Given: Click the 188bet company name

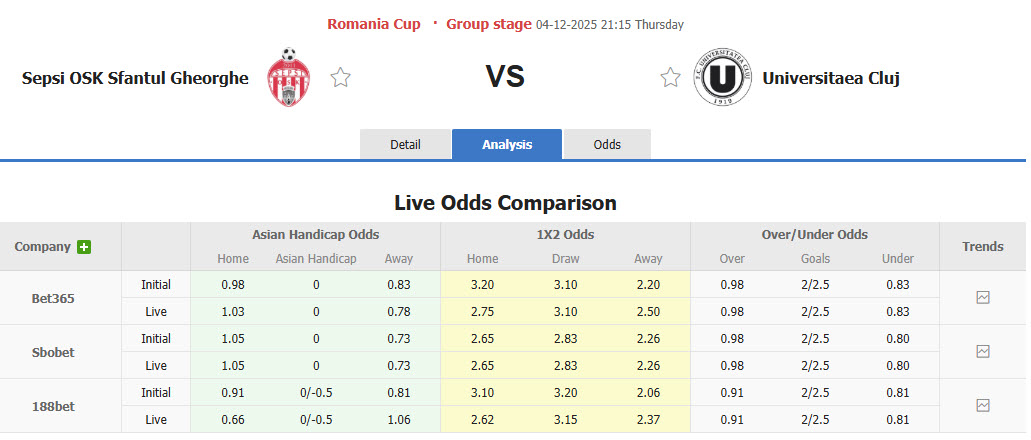Looking at the screenshot, I should point(53,406).
